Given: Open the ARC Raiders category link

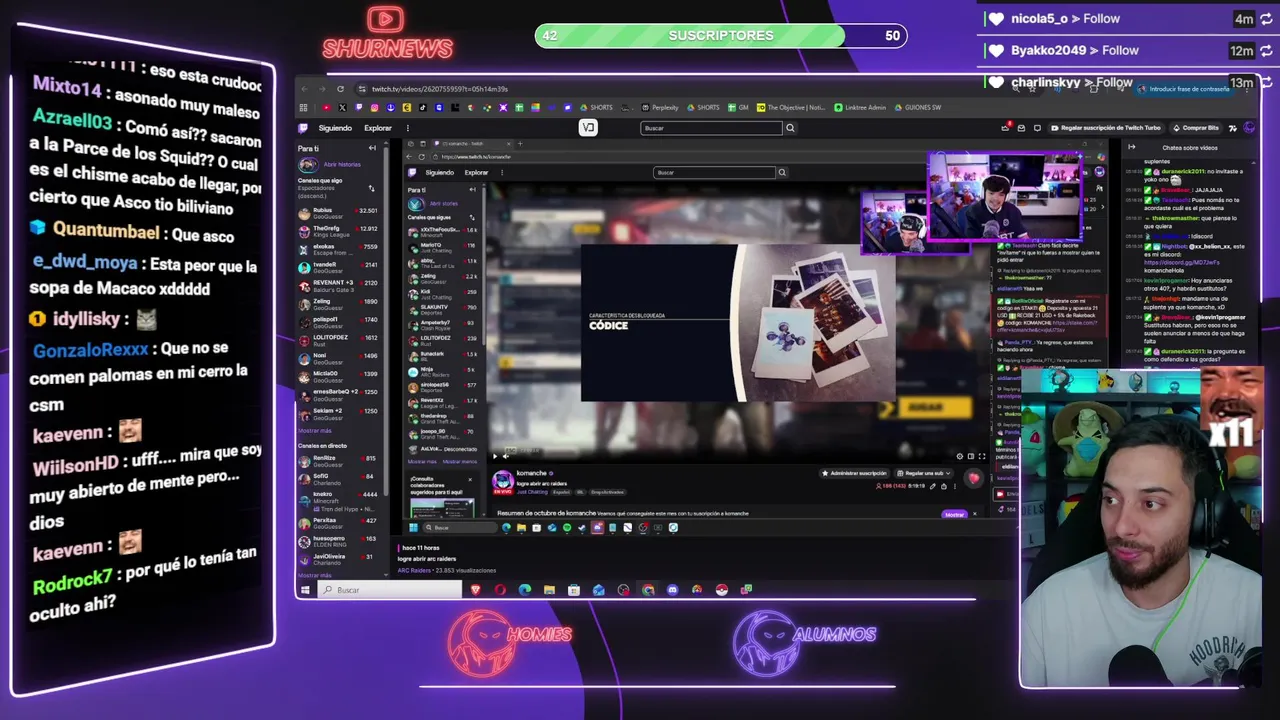Looking at the screenshot, I should tap(412, 570).
